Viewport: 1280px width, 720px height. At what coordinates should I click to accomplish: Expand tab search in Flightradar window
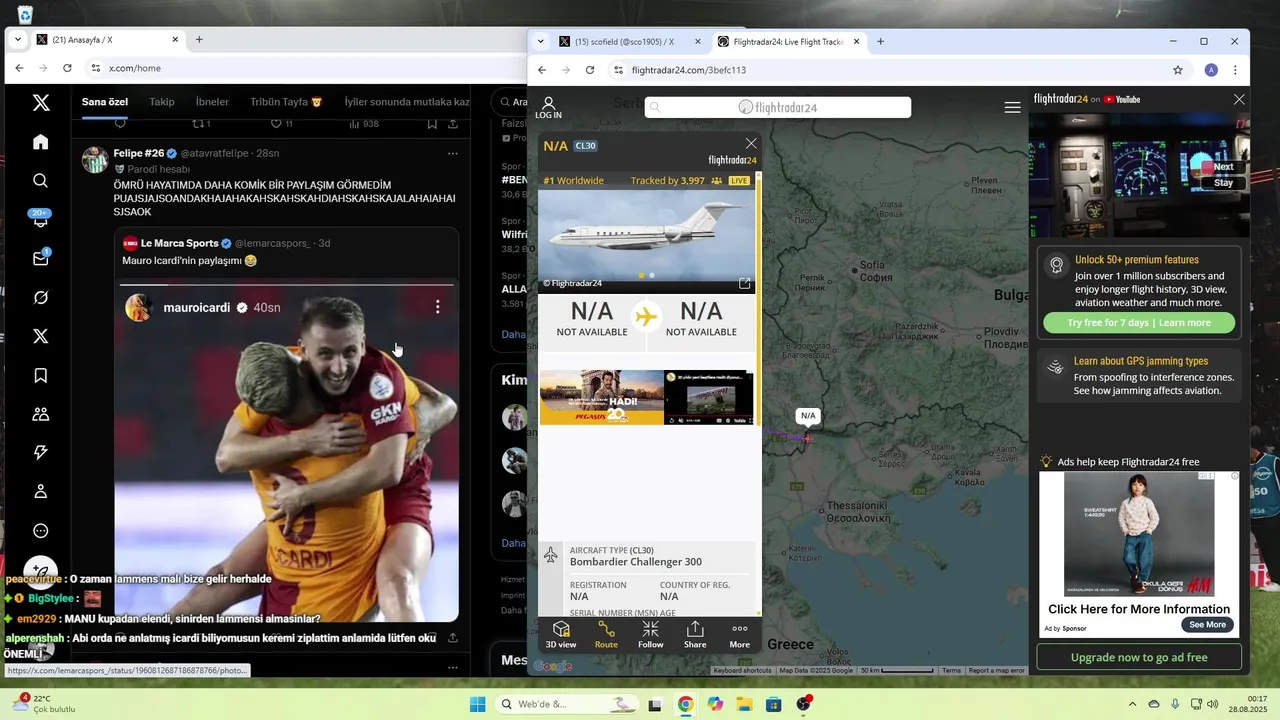pos(541,42)
